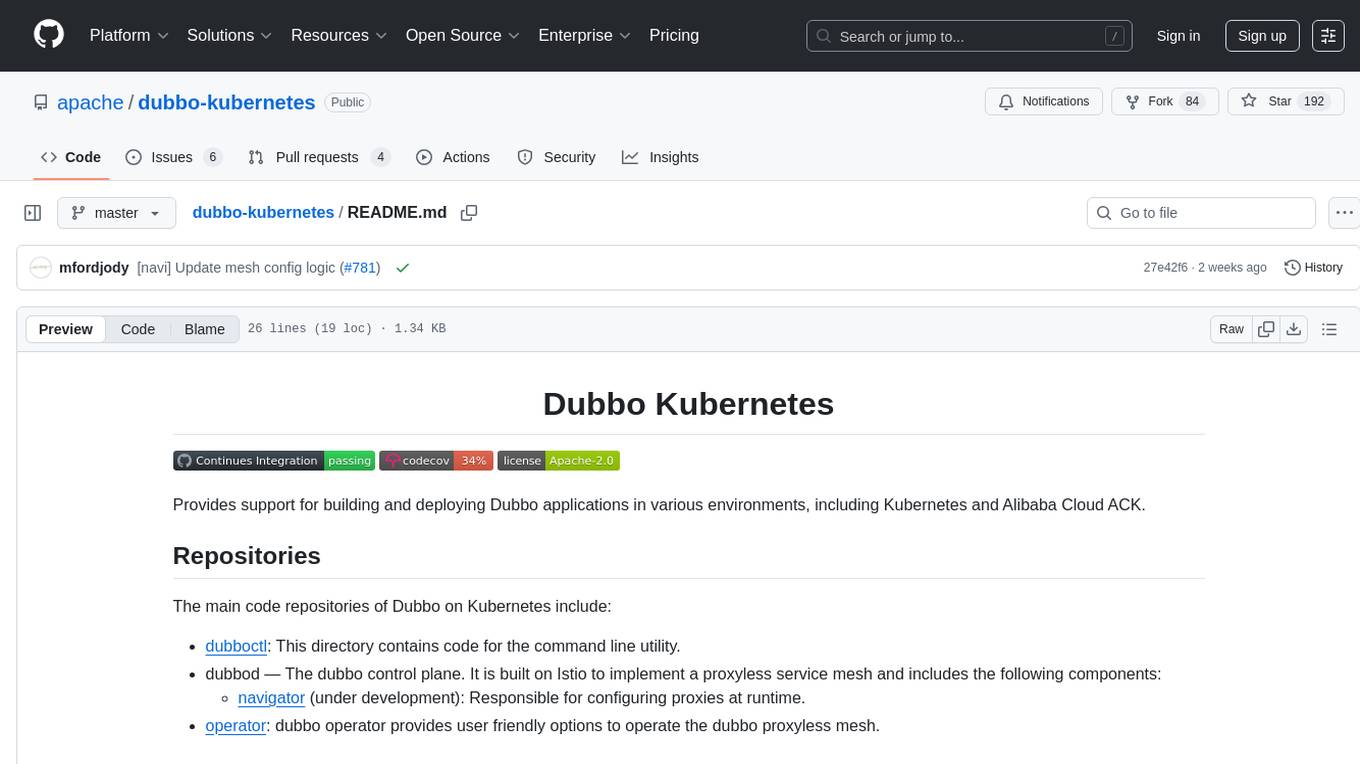
Task: Open the apache organization link
Action: click(90, 102)
